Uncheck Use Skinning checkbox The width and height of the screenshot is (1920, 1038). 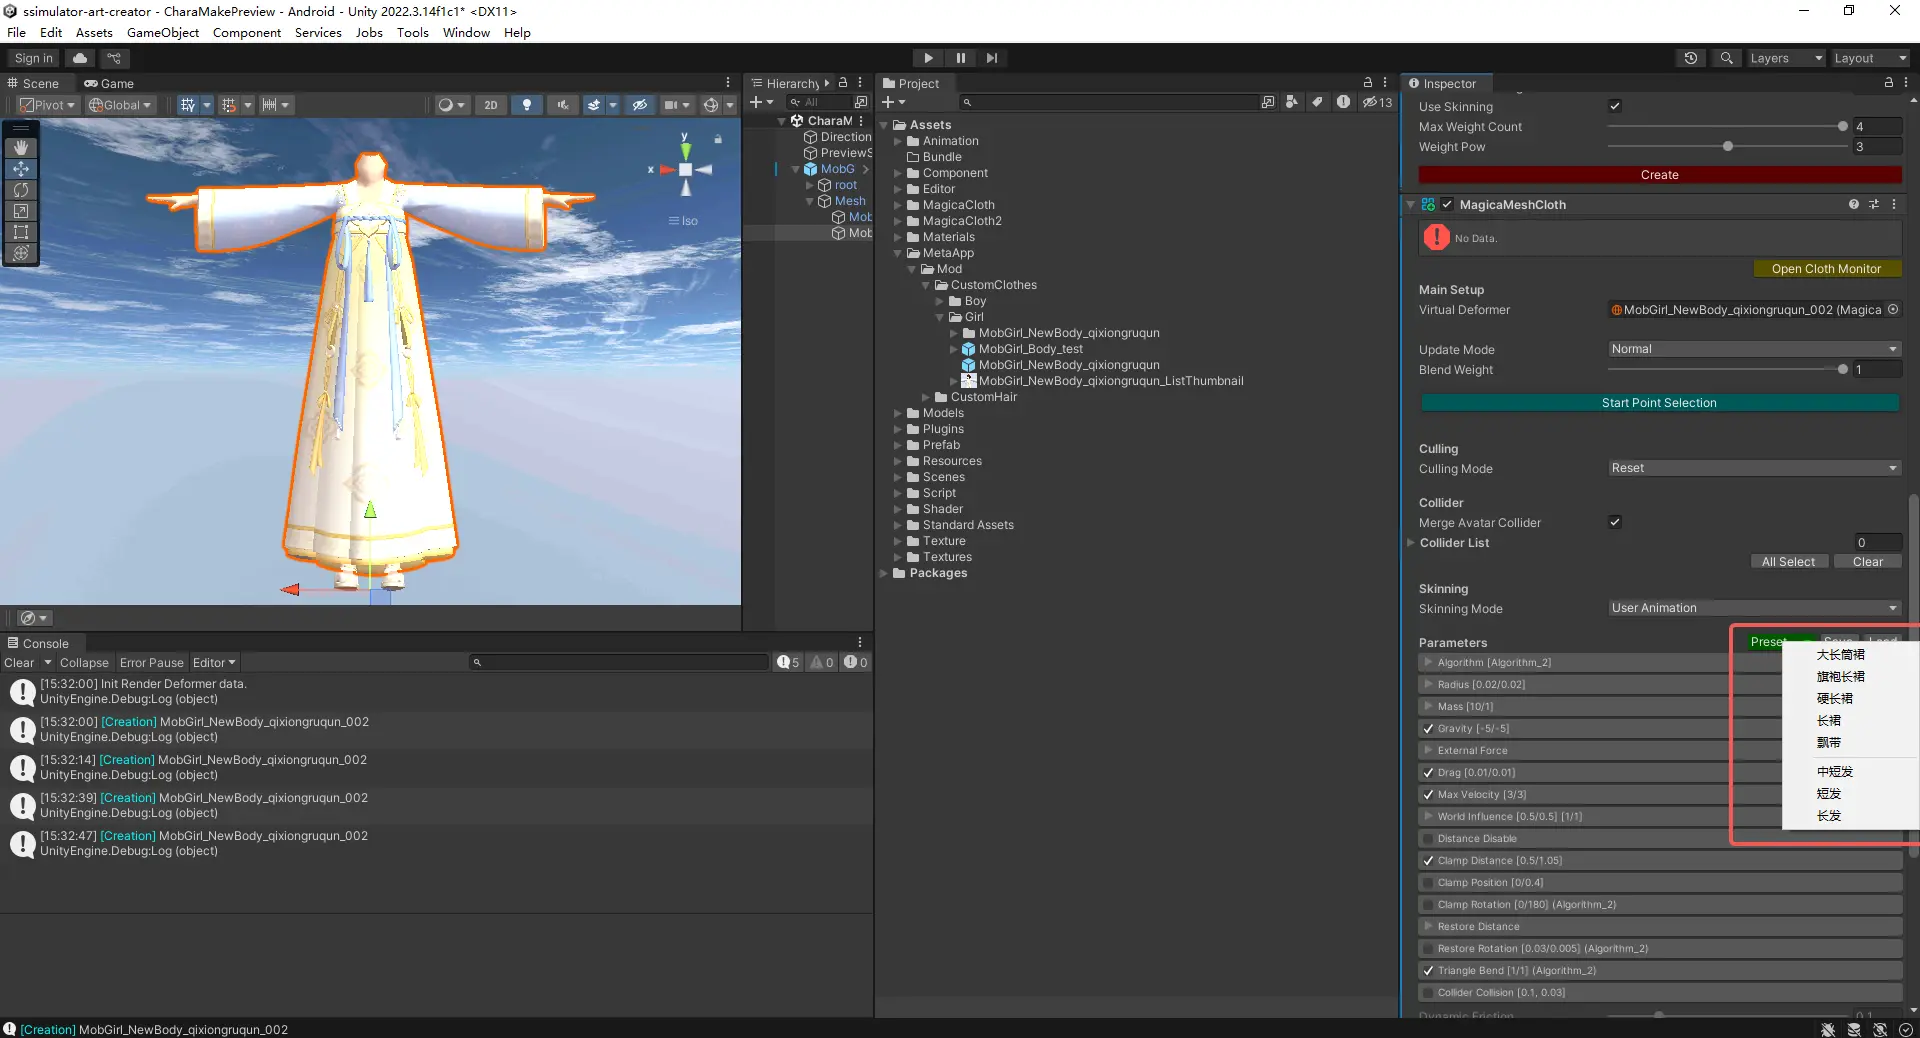1615,106
